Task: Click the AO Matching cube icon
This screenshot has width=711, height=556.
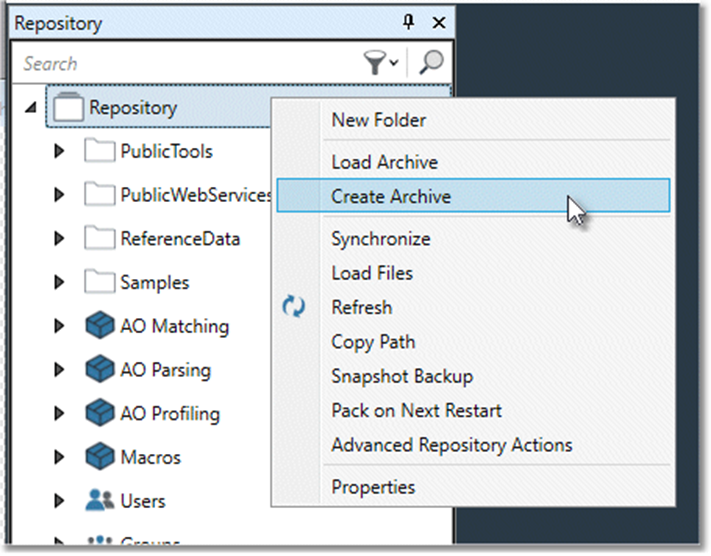Action: click(101, 326)
